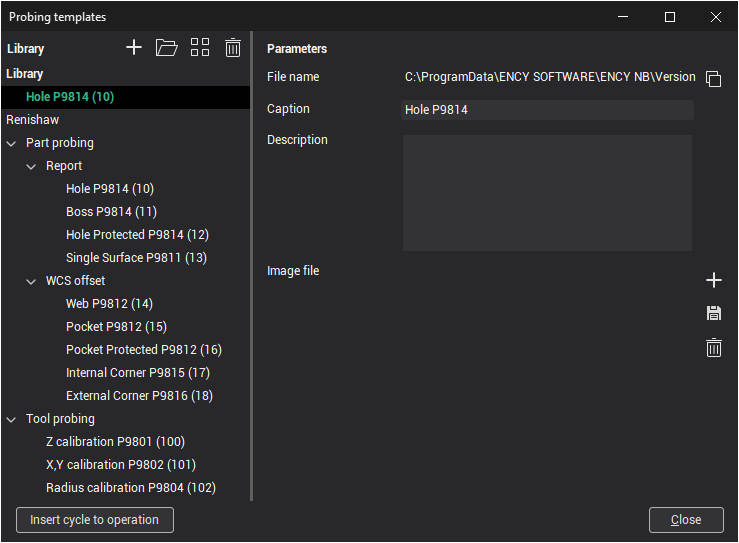The image size is (739, 543).
Task: Select Single Surface P9811 (13) template
Action: click(x=136, y=258)
